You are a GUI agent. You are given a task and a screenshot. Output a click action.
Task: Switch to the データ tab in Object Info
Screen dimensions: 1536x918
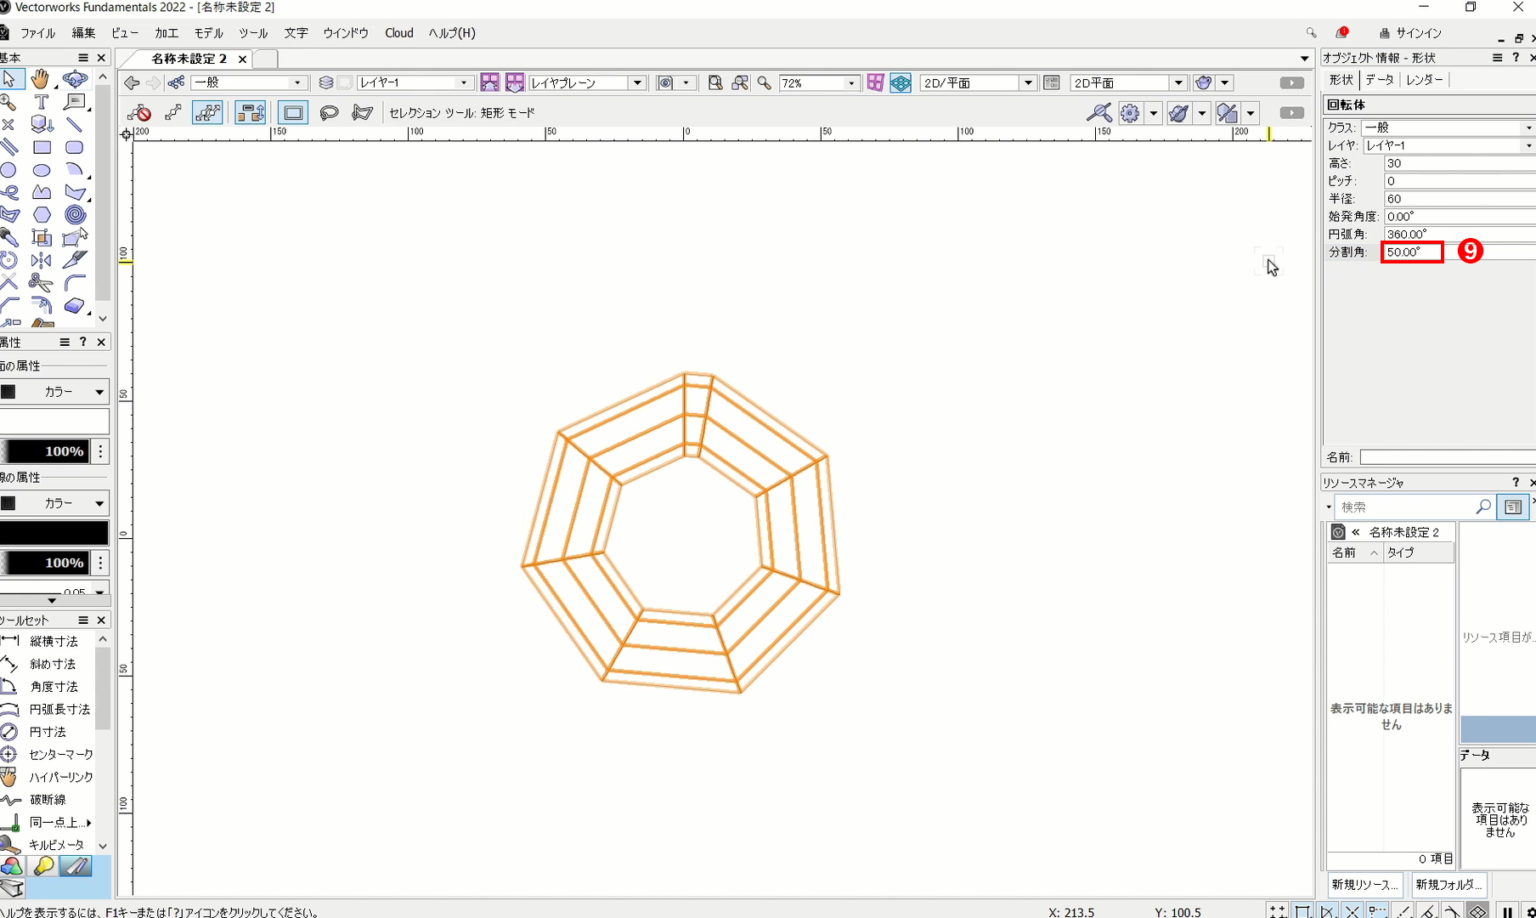[x=1379, y=79]
